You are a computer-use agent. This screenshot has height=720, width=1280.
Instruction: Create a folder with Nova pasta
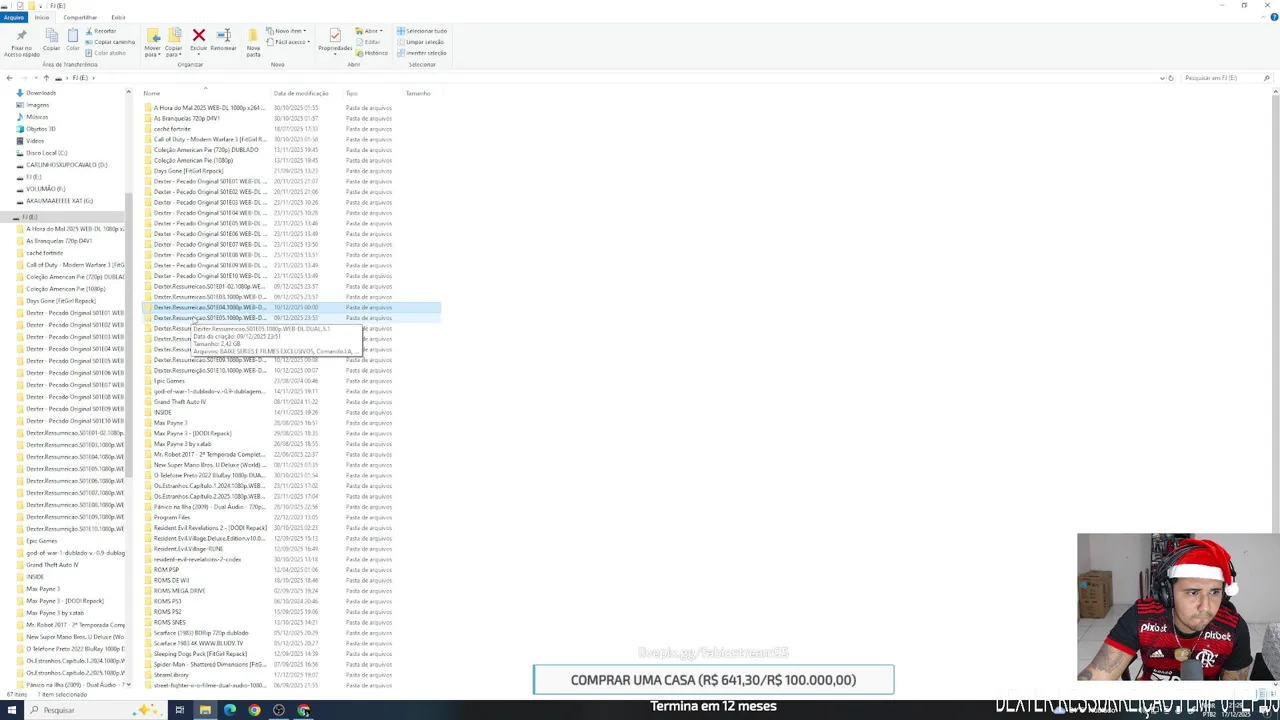pyautogui.click(x=253, y=41)
